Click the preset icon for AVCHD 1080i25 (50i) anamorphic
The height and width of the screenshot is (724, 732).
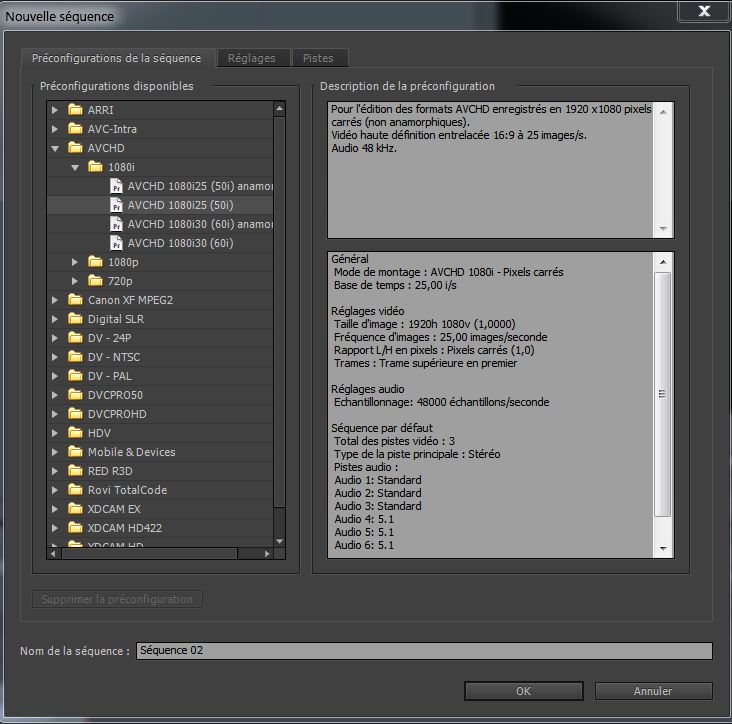(116, 186)
